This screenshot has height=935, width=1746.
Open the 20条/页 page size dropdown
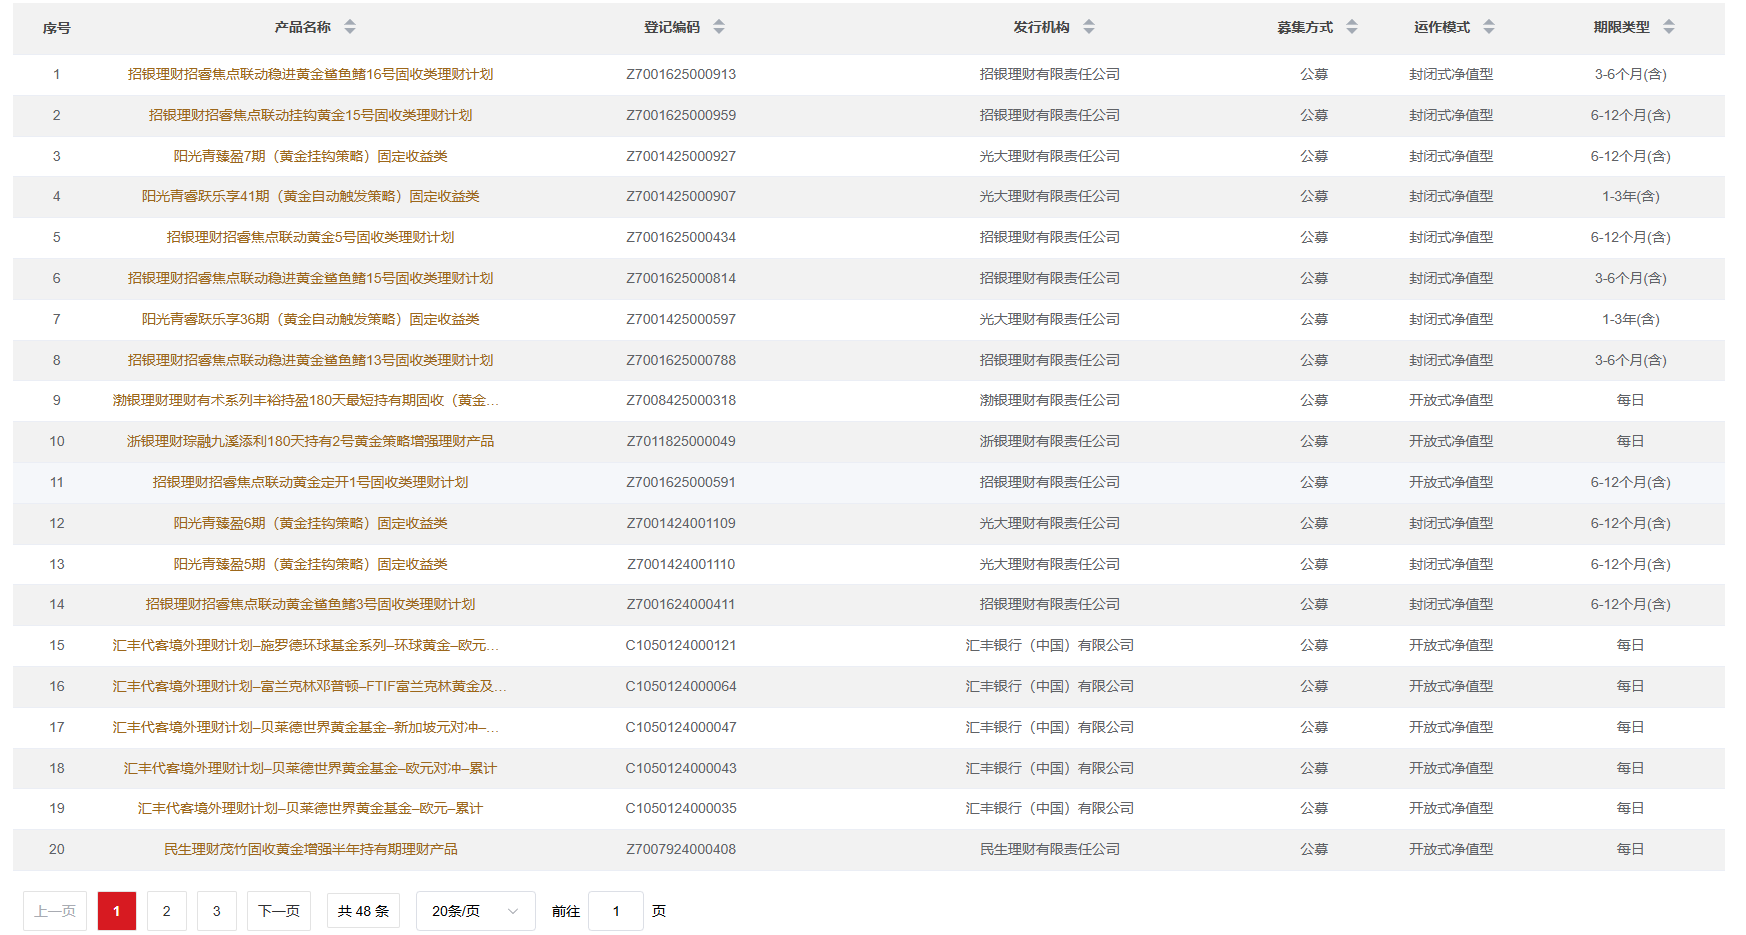pos(475,911)
